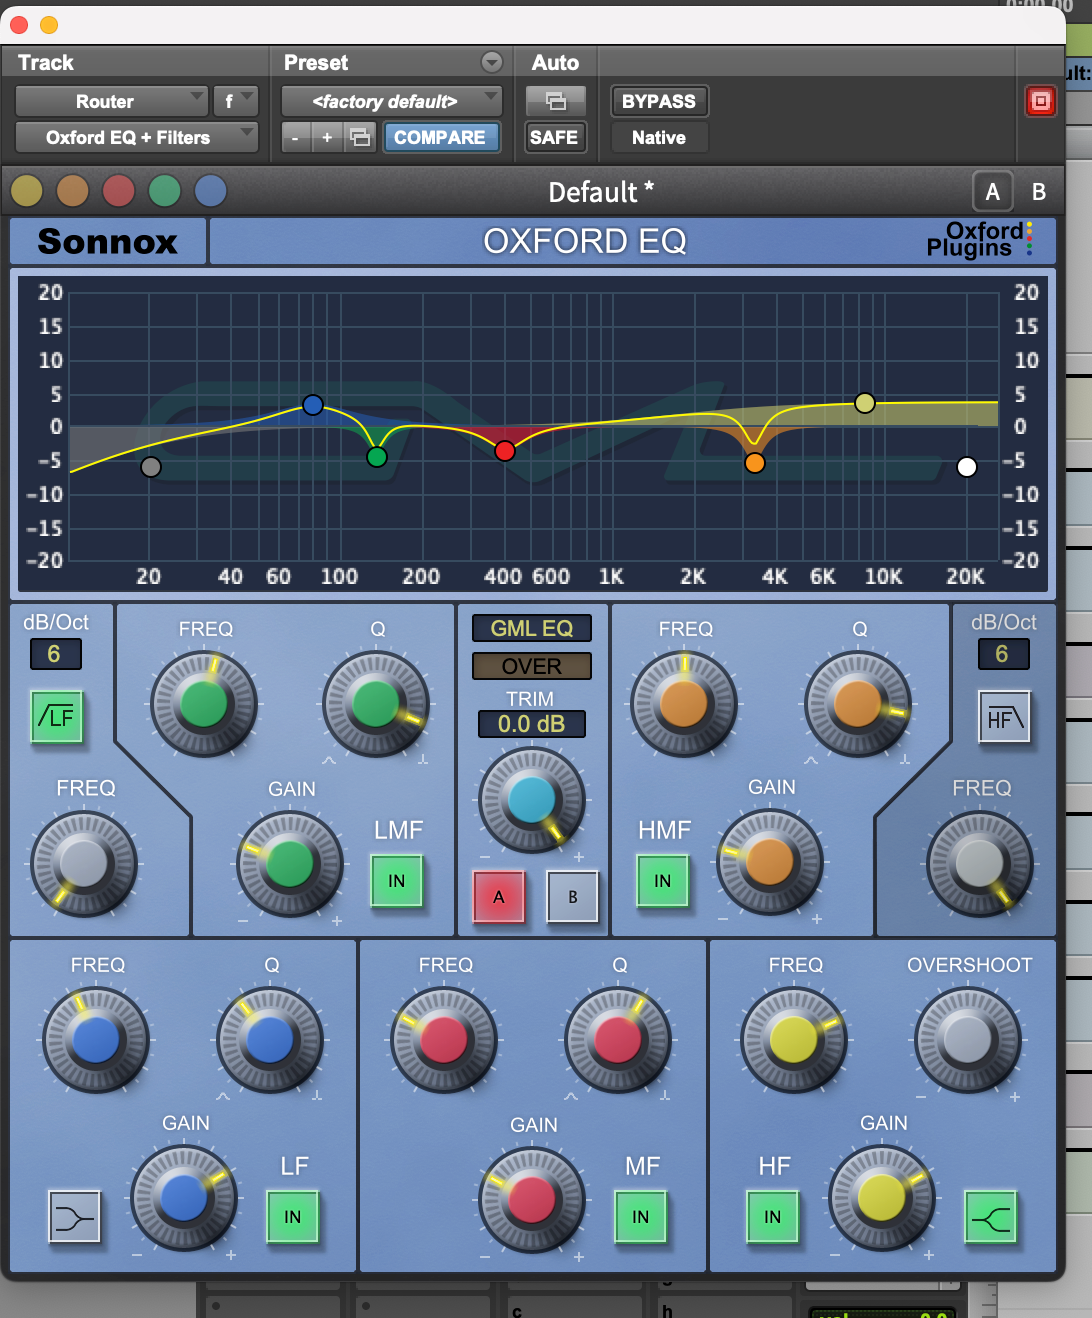Open the Router track selector dropdown
The width and height of the screenshot is (1092, 1318).
[111, 101]
